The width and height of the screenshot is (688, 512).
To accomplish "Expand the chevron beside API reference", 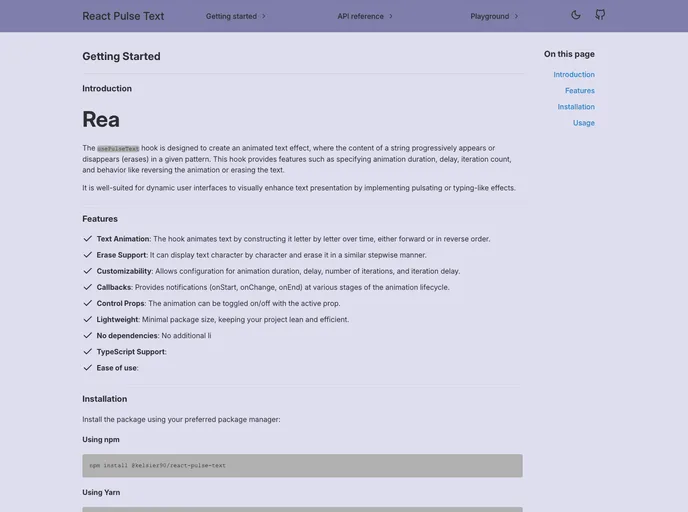I will click(x=391, y=16).
